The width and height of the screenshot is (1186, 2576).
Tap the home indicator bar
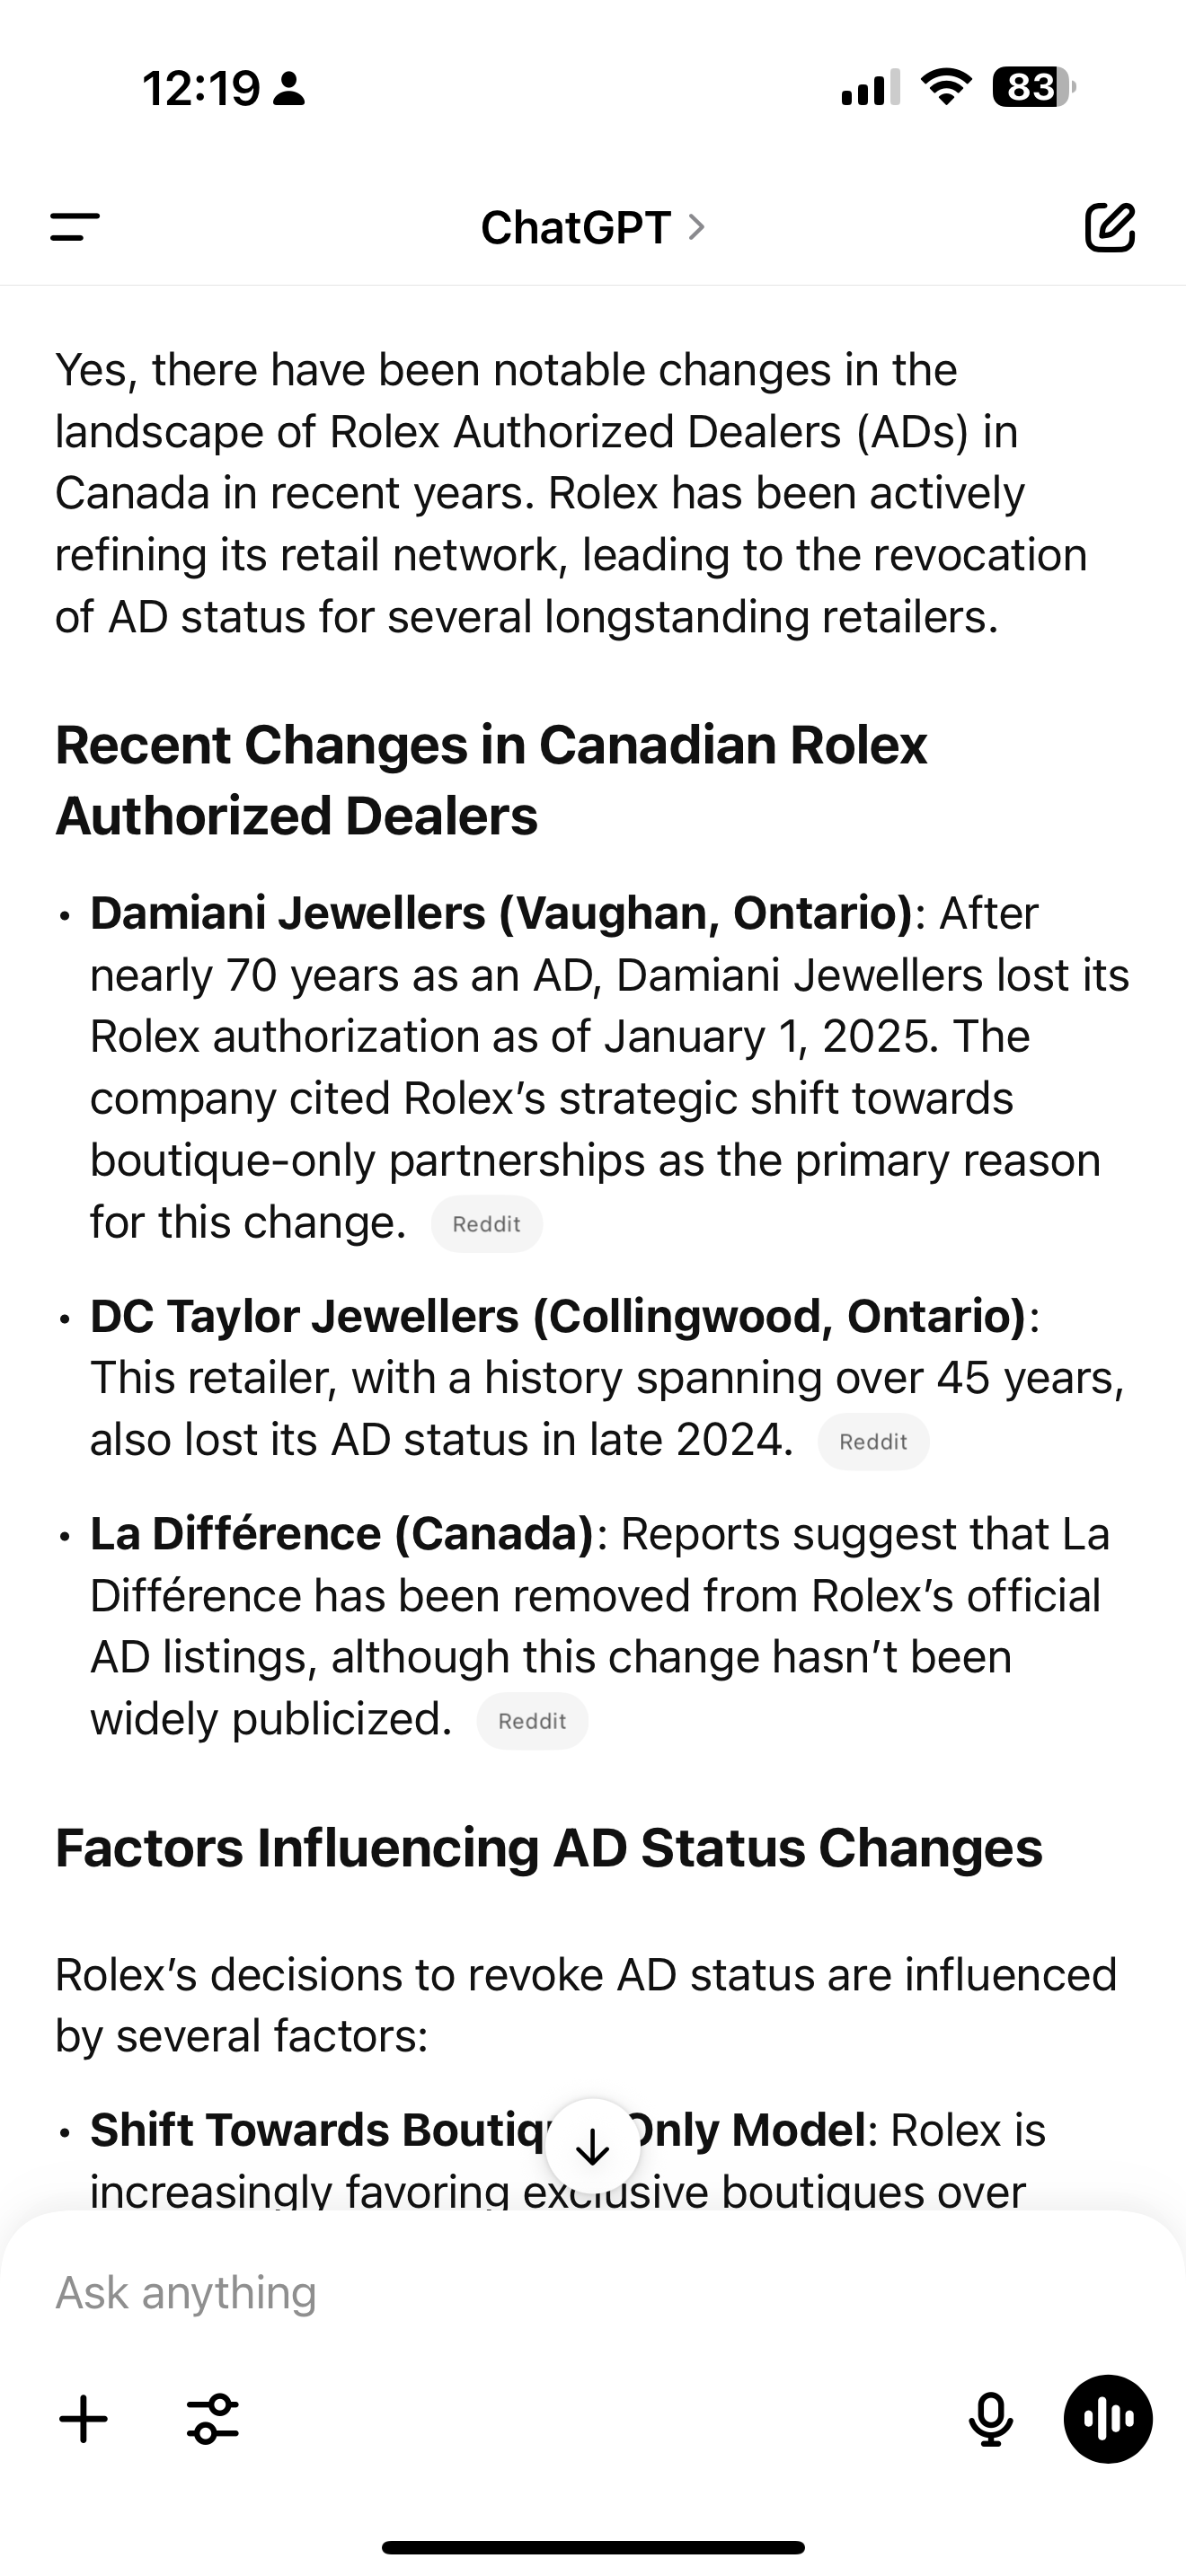(593, 2547)
